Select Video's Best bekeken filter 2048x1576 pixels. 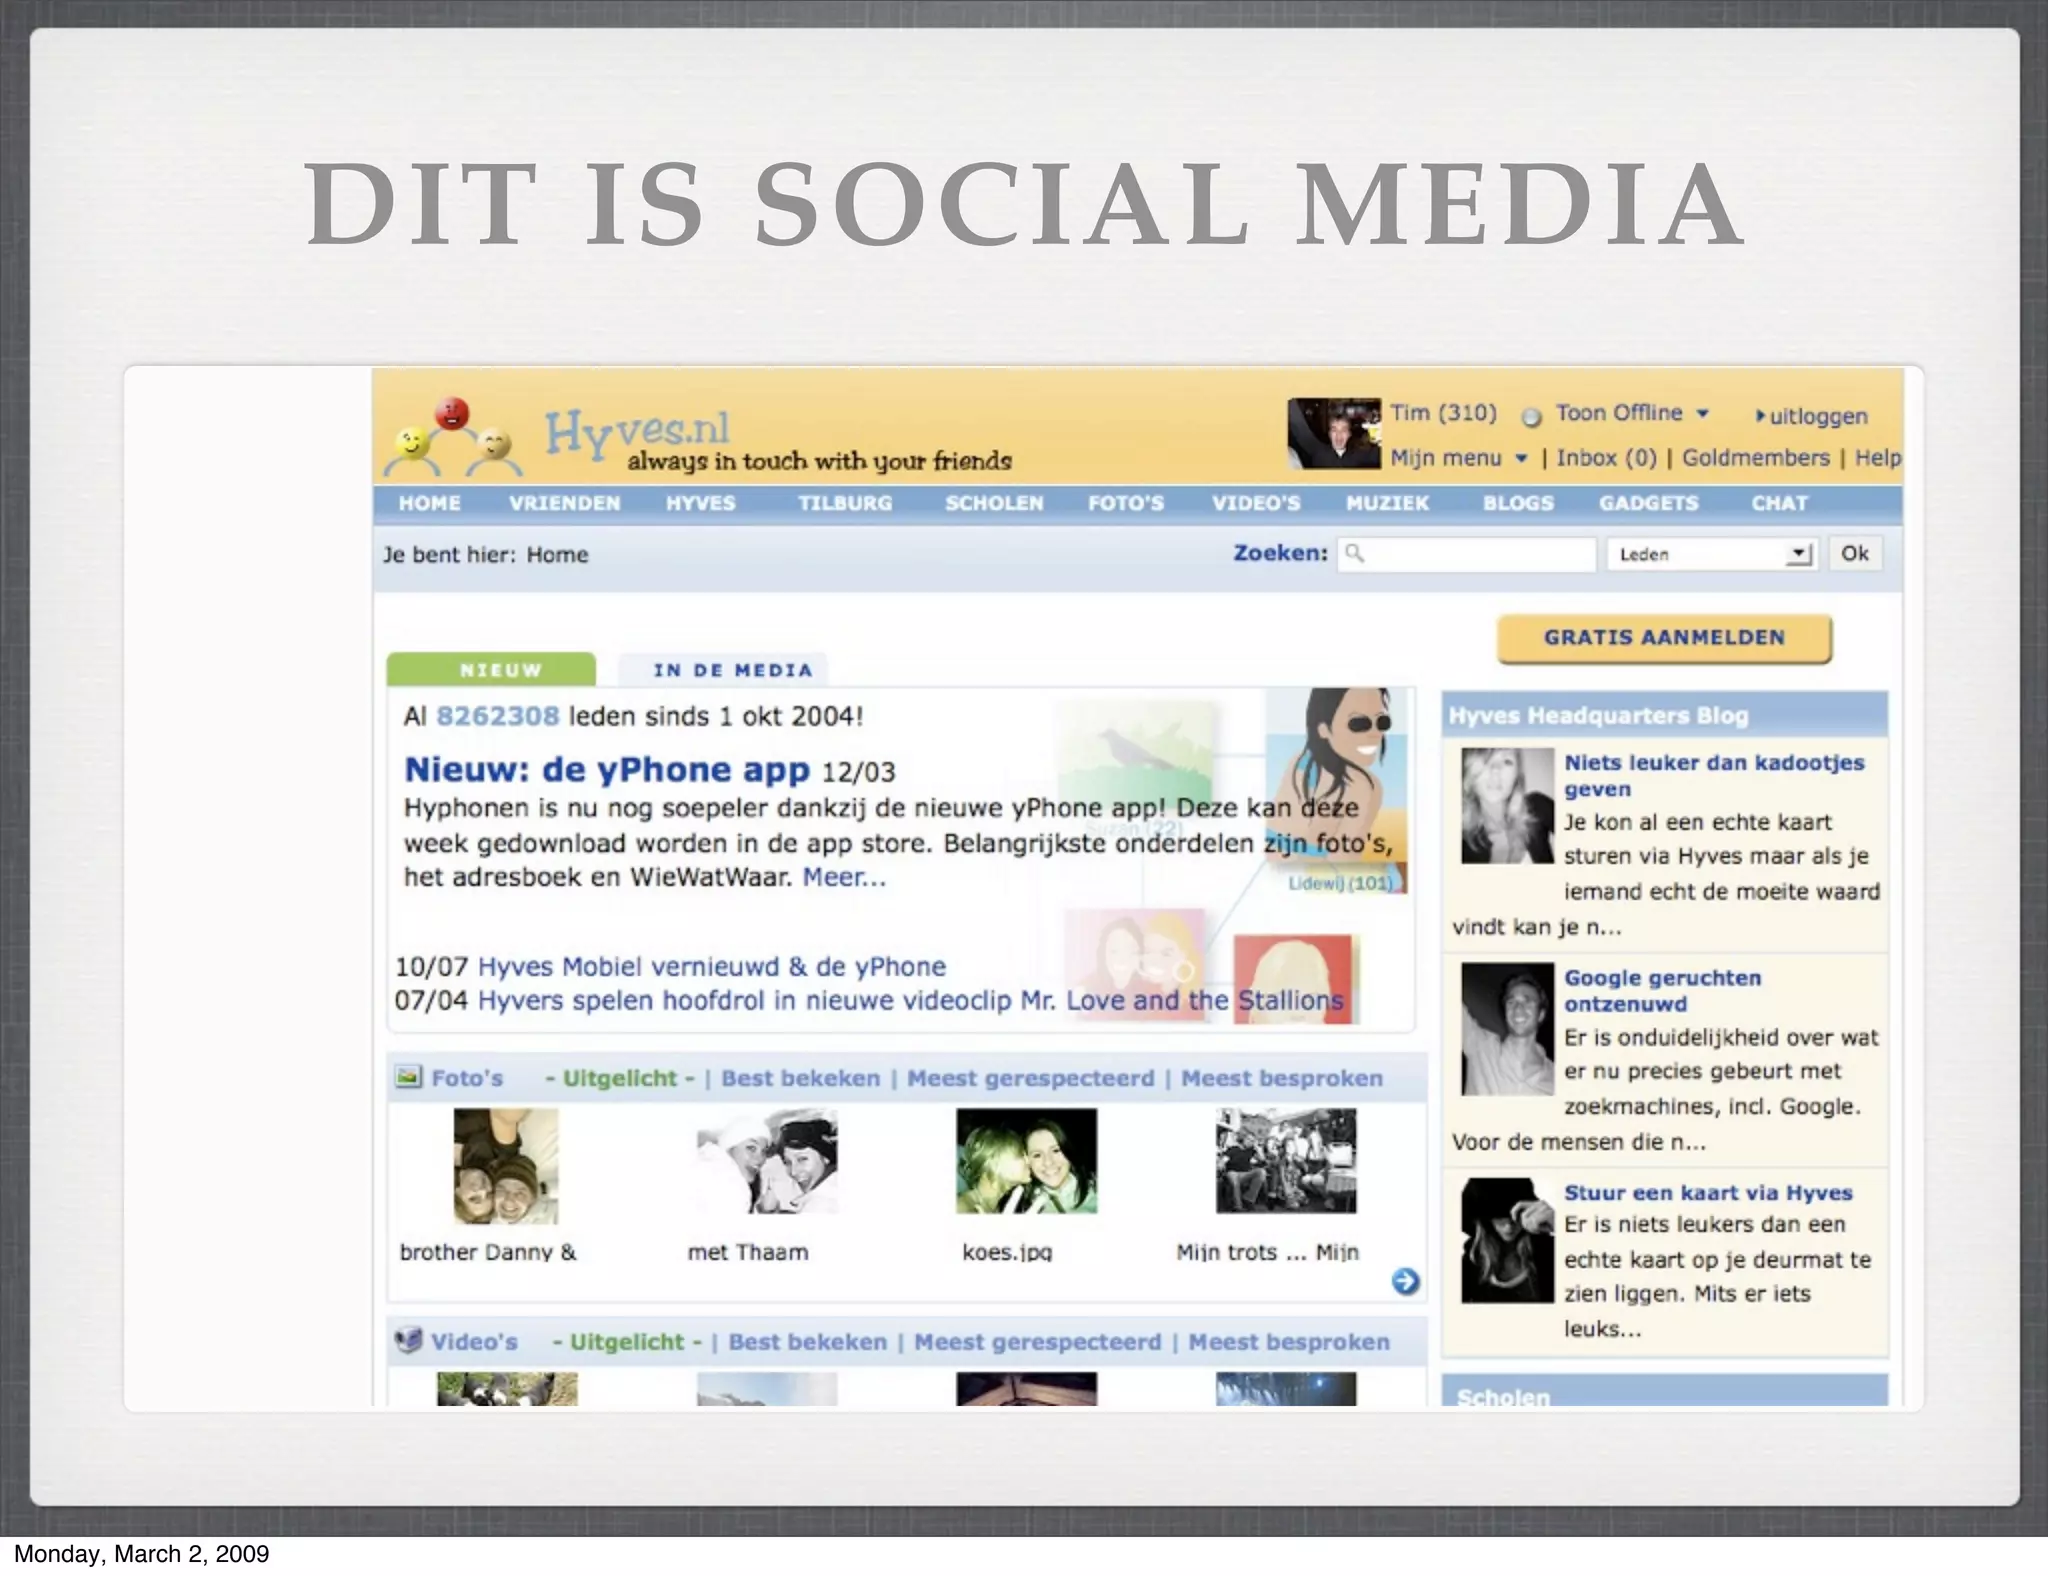click(807, 1342)
